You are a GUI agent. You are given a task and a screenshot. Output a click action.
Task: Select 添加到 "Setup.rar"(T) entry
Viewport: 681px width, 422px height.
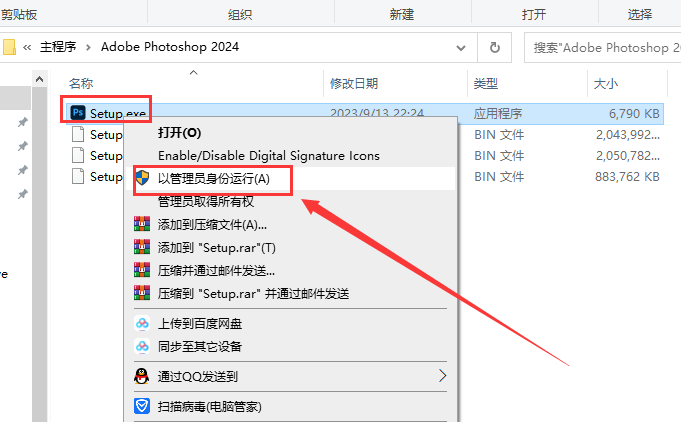[x=217, y=247]
